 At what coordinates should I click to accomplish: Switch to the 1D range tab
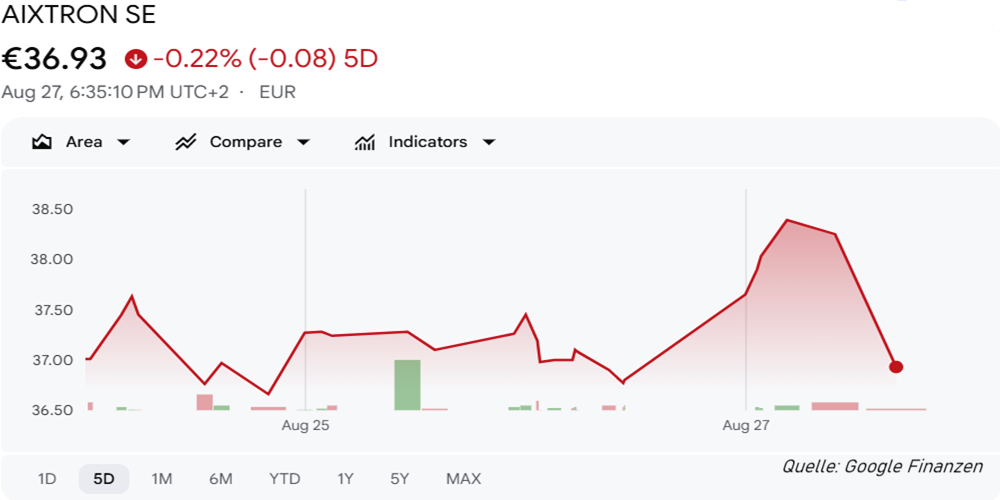click(47, 479)
